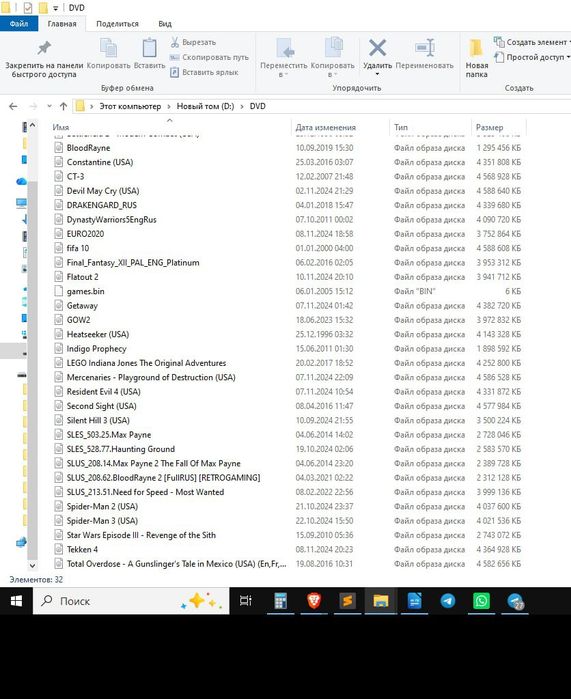Viewport: 571px width, 699px height.
Task: Pin to Quick Access with the pushpin icon
Action: point(44,48)
